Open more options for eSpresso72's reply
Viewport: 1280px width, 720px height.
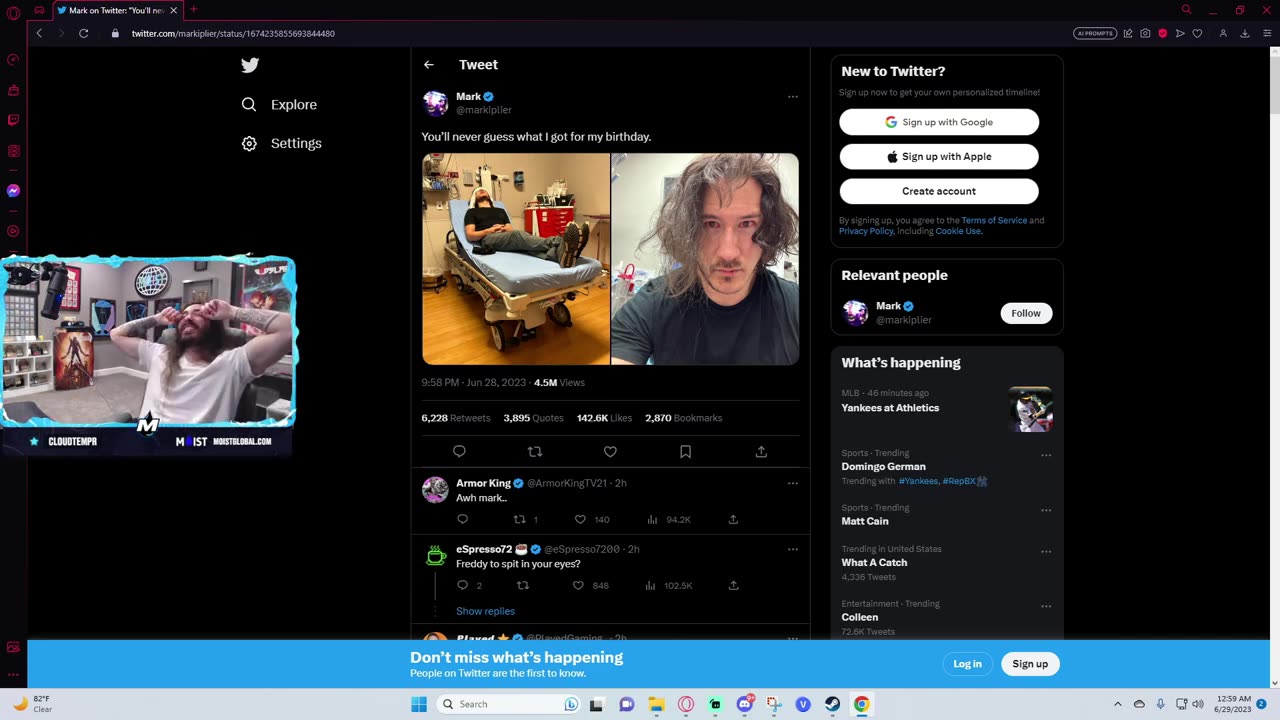click(793, 549)
